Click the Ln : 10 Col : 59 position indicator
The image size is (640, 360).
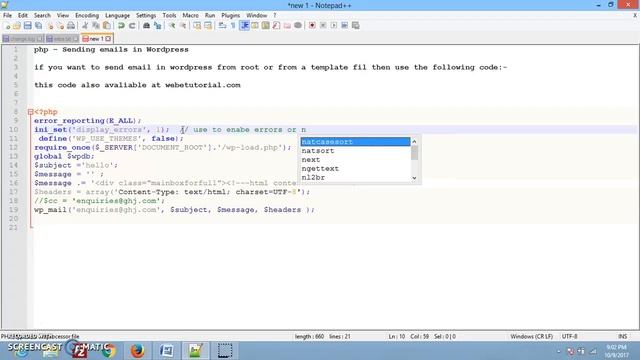[x=409, y=336]
